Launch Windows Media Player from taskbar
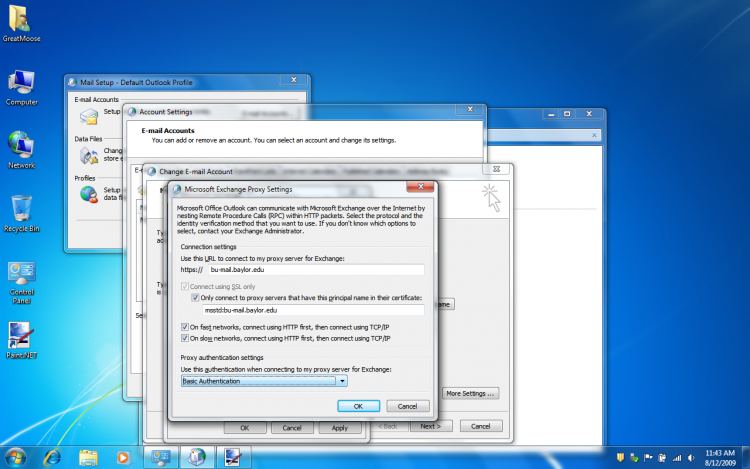 (x=123, y=458)
